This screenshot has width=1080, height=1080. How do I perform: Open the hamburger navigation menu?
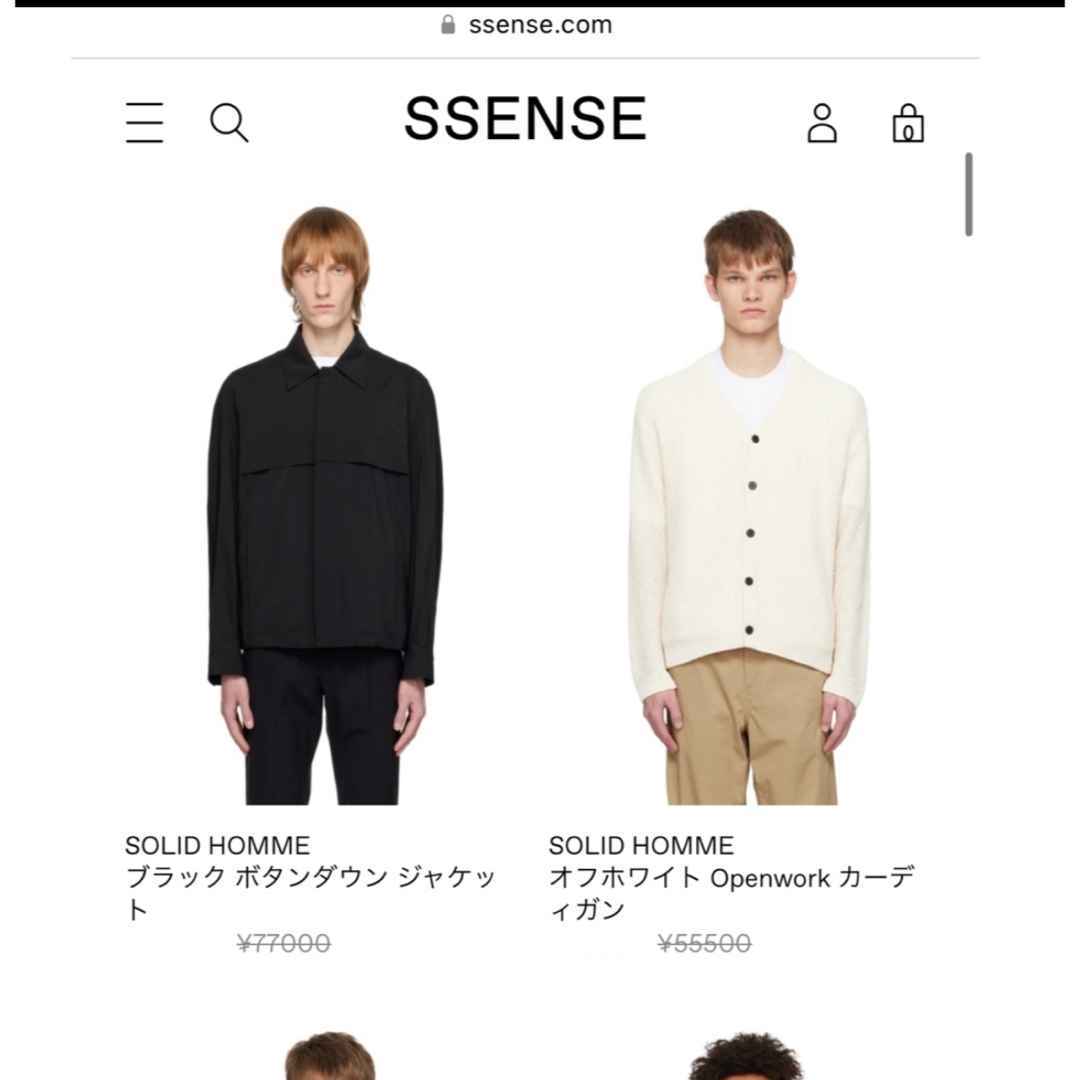pos(145,123)
